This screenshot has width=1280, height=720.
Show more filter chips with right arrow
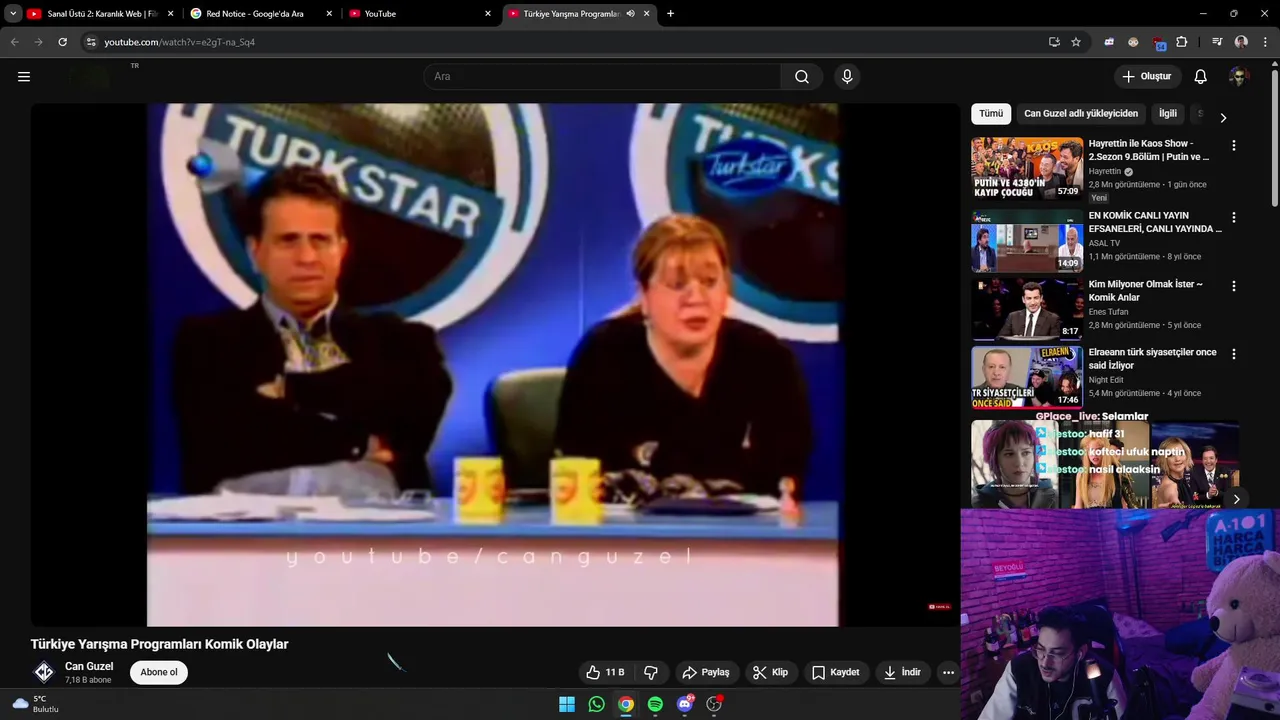[x=1222, y=117]
